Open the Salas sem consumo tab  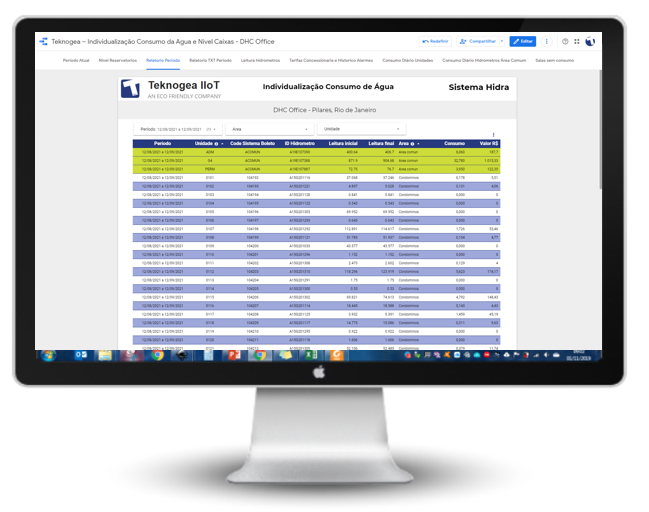click(555, 60)
